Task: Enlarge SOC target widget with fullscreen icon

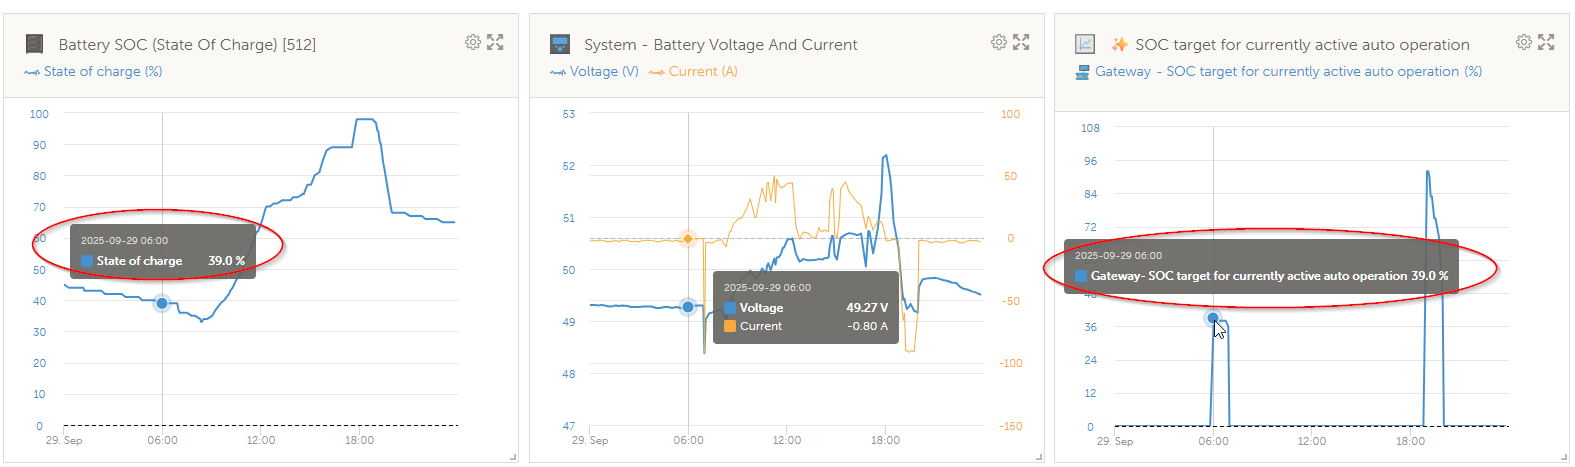Action: click(x=1546, y=42)
